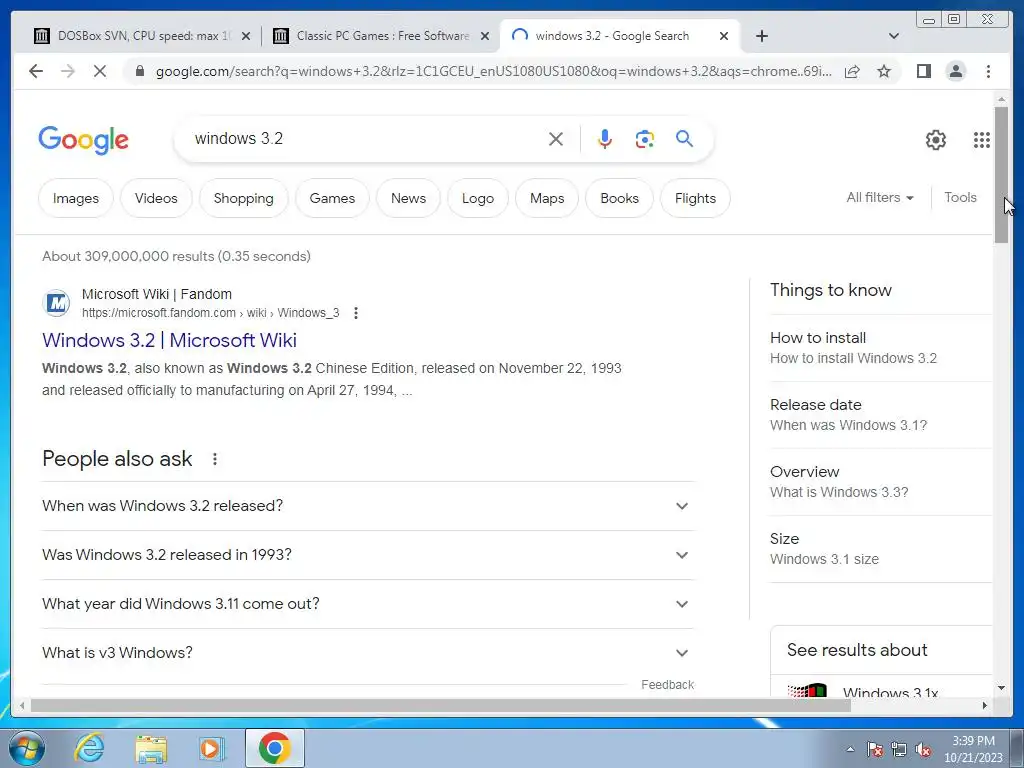Go back with the browser back arrow

pyautogui.click(x=36, y=71)
